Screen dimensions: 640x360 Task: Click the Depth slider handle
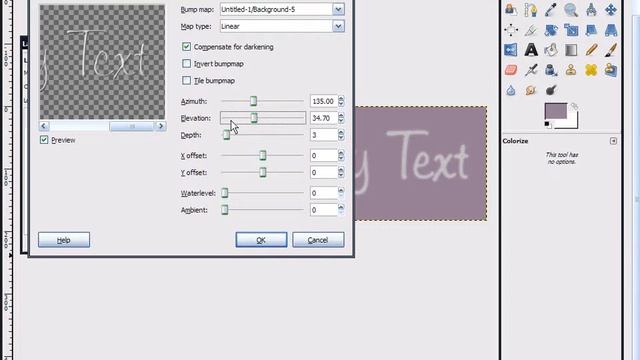pyautogui.click(x=227, y=135)
